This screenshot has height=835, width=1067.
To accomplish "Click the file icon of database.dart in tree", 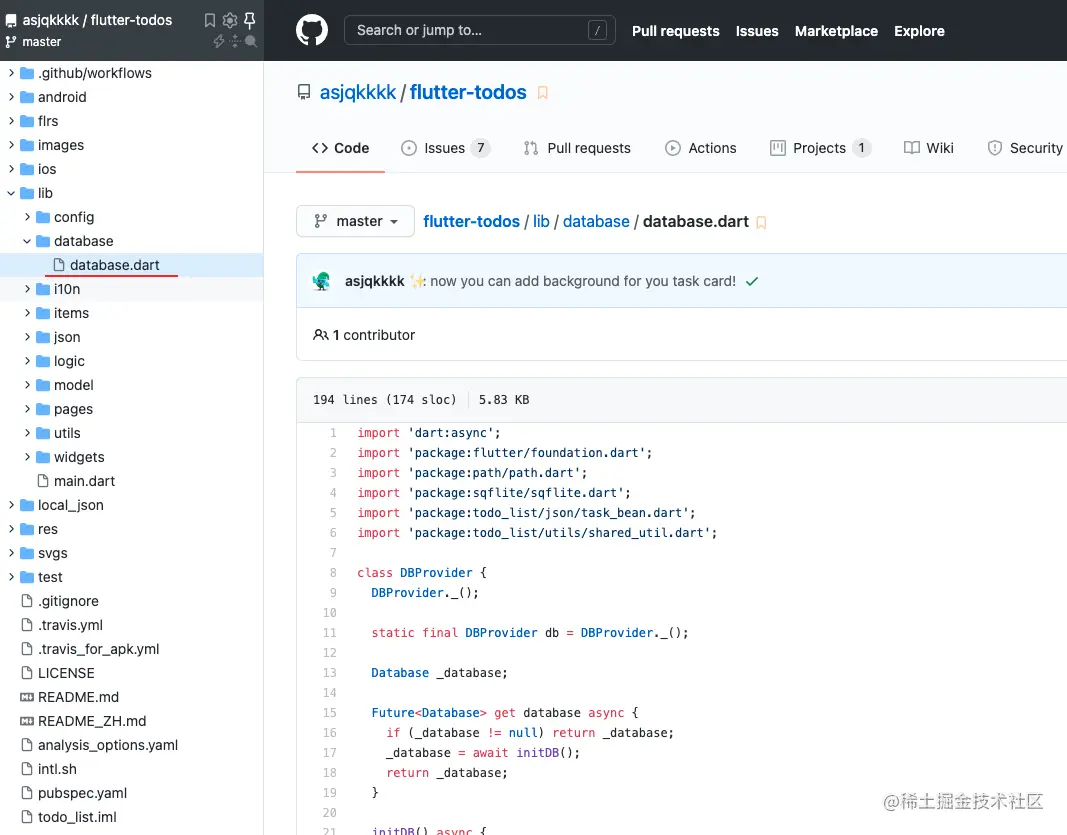I will [59, 265].
